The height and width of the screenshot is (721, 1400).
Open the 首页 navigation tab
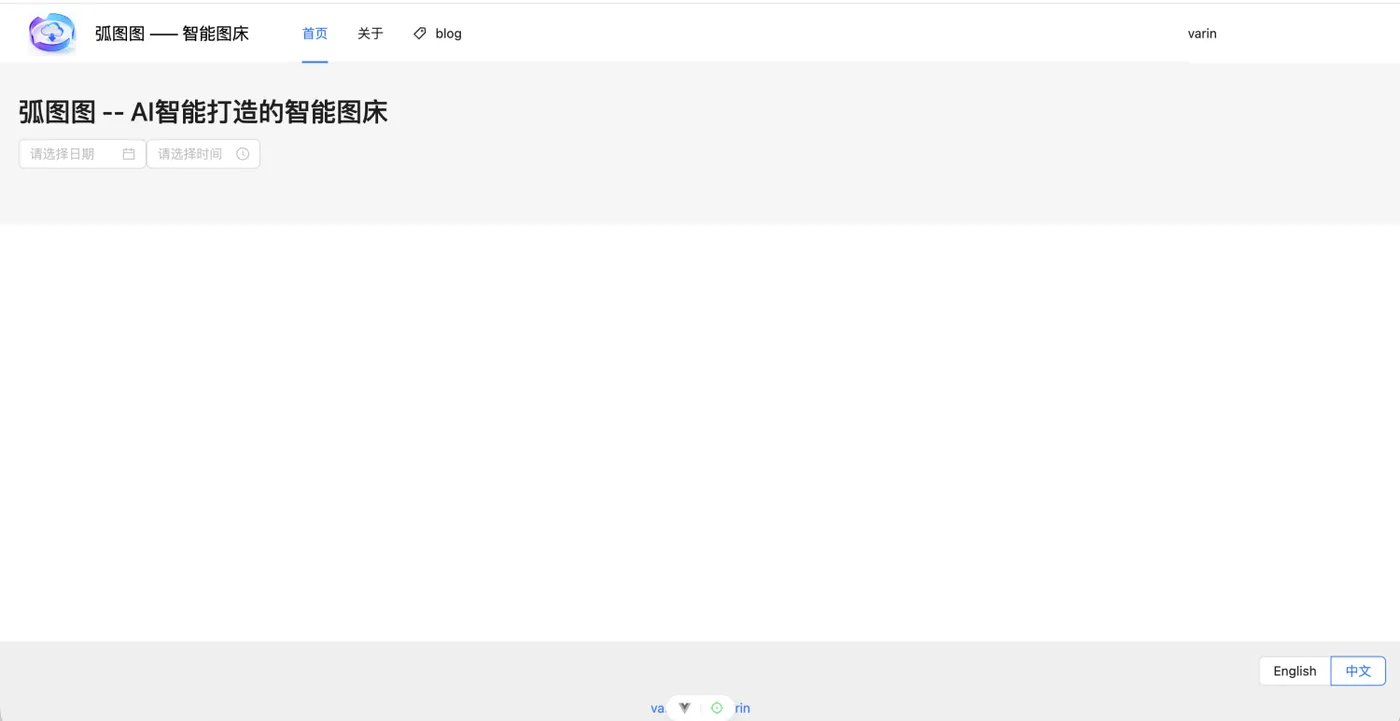pyautogui.click(x=315, y=33)
